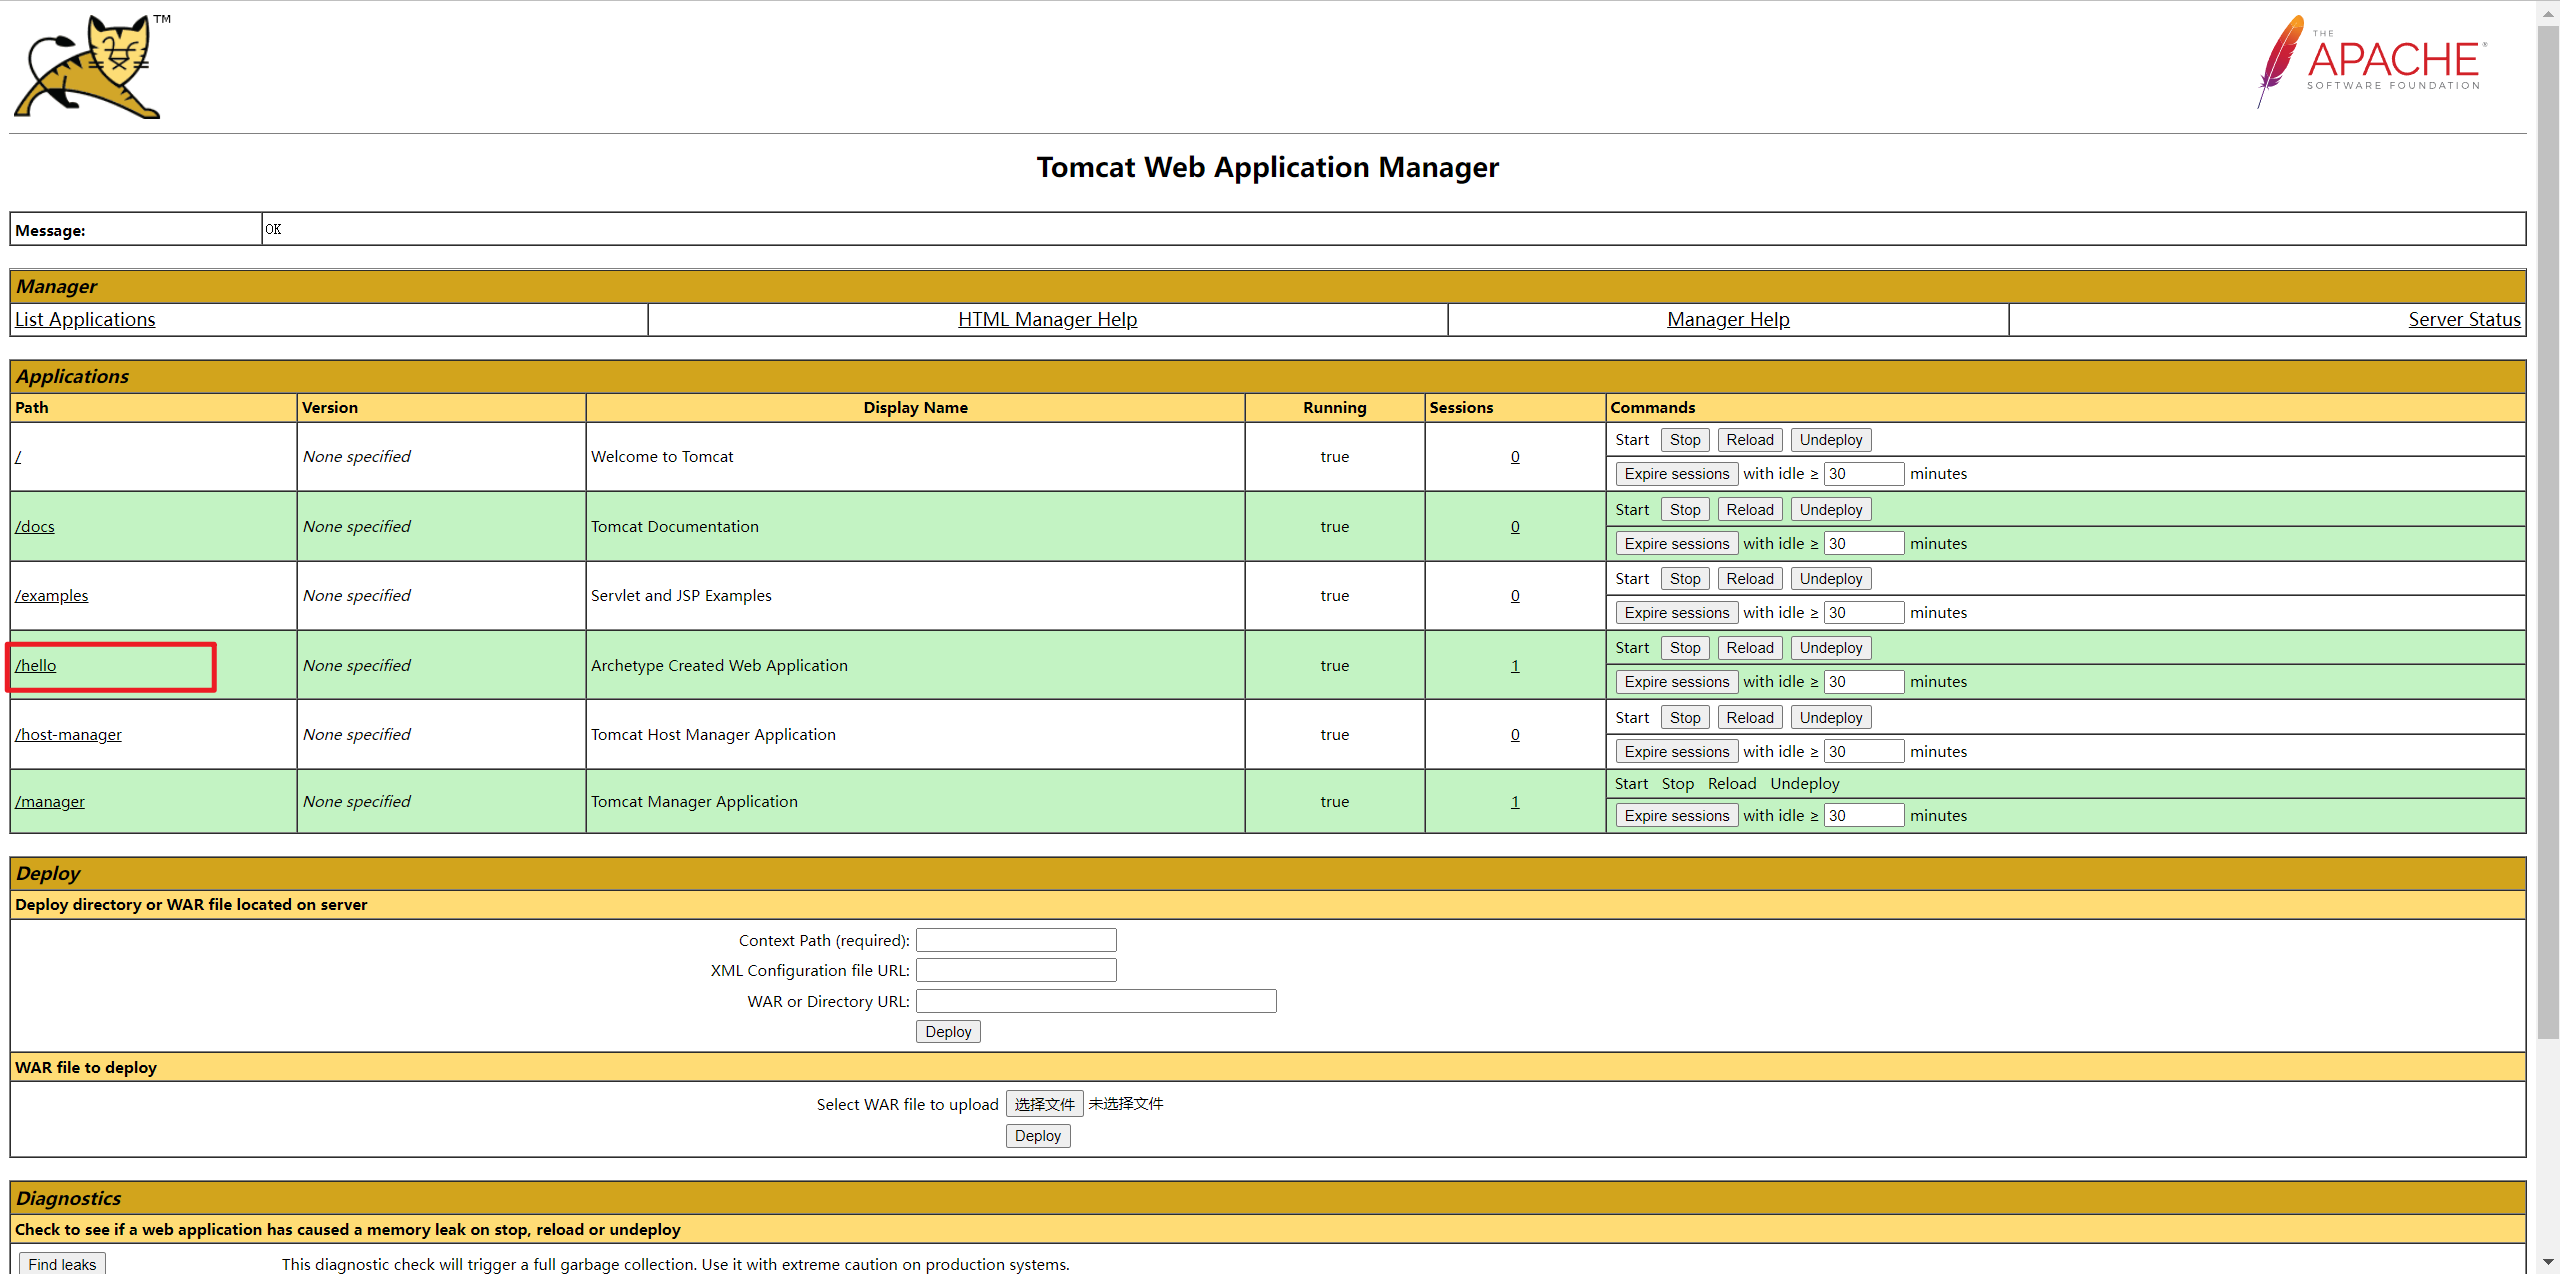Screen dimensions: 2560x1274
Task: Expire sessions for /examples application
Action: [x=1677, y=613]
